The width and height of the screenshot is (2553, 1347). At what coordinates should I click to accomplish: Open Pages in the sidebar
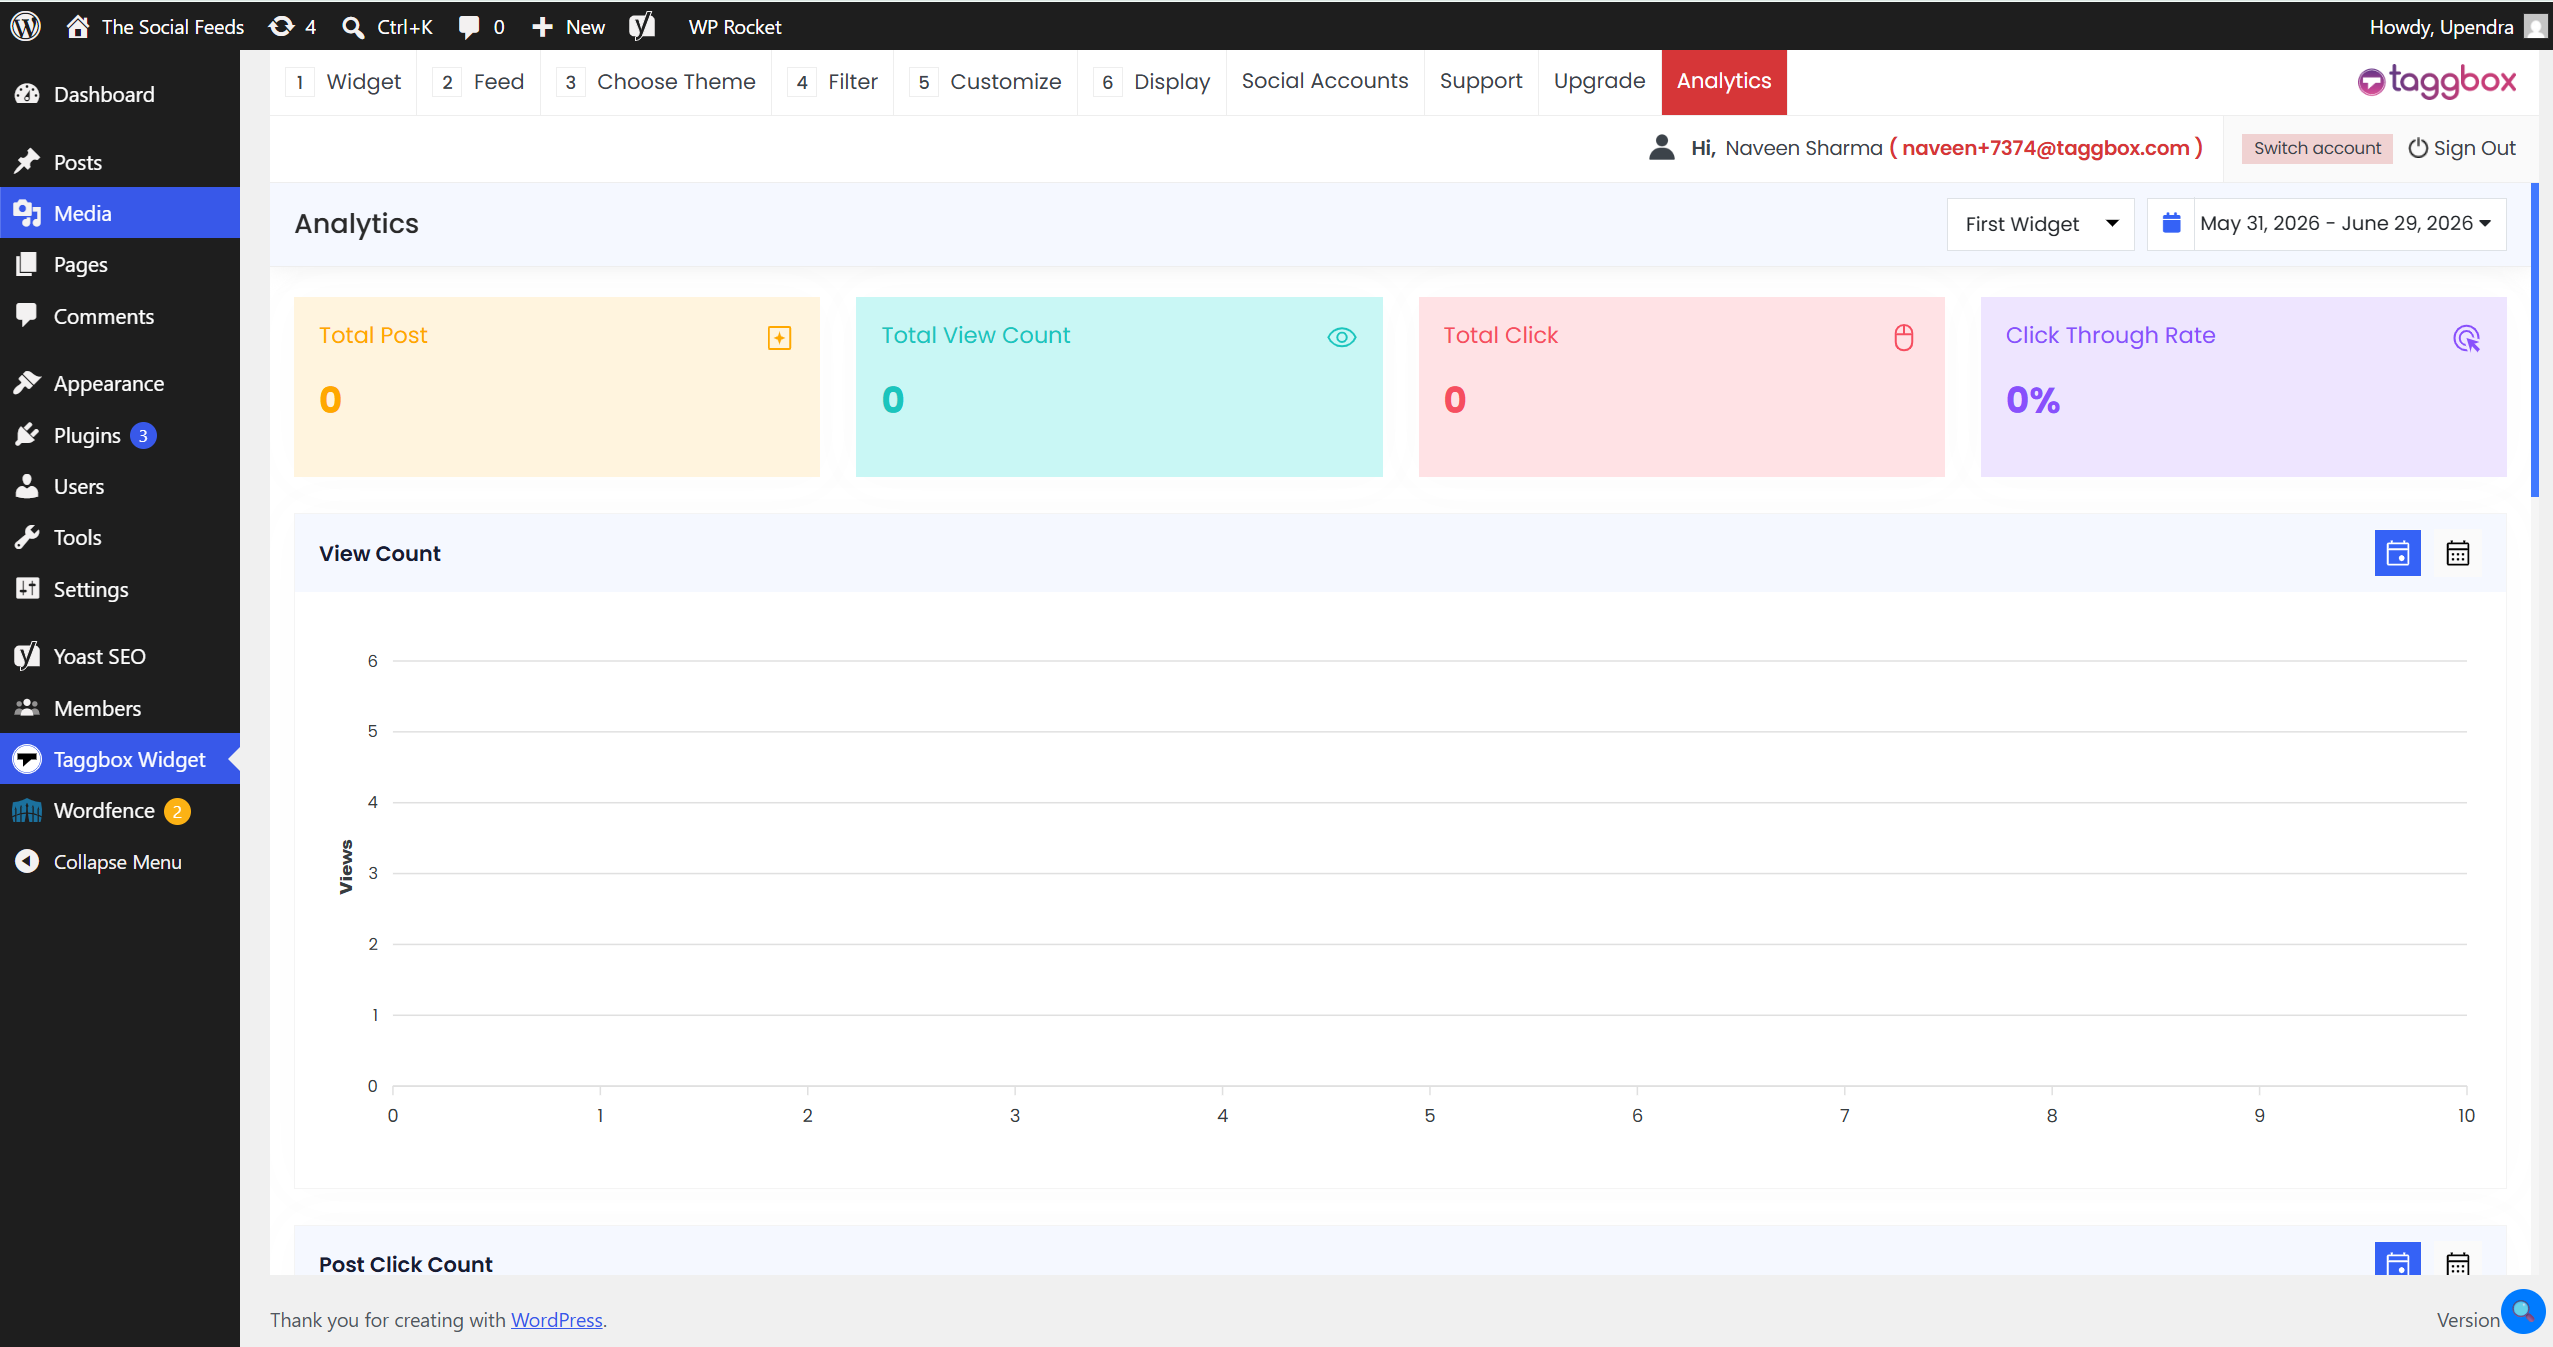[120, 264]
